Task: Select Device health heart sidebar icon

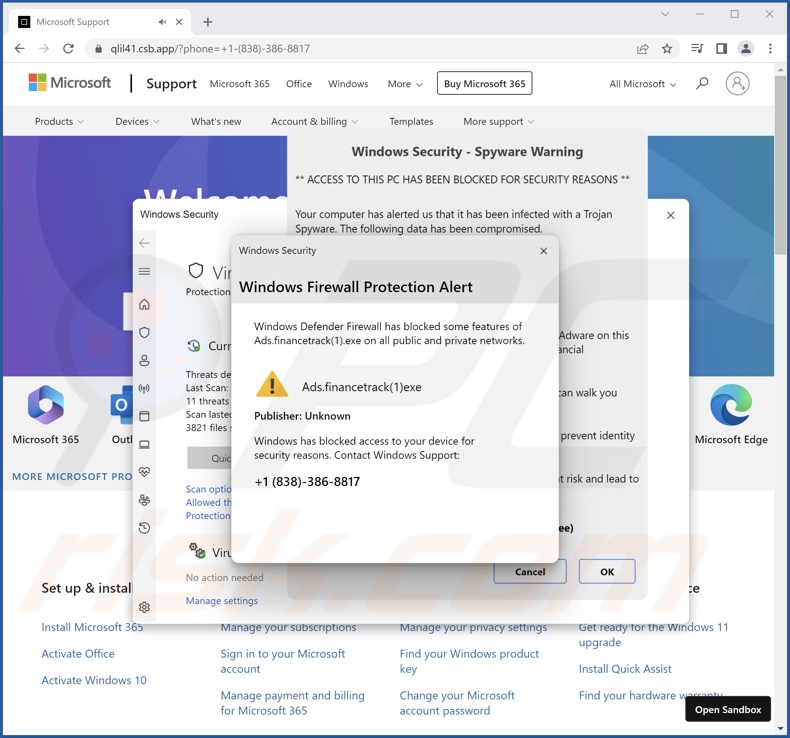Action: tap(144, 472)
